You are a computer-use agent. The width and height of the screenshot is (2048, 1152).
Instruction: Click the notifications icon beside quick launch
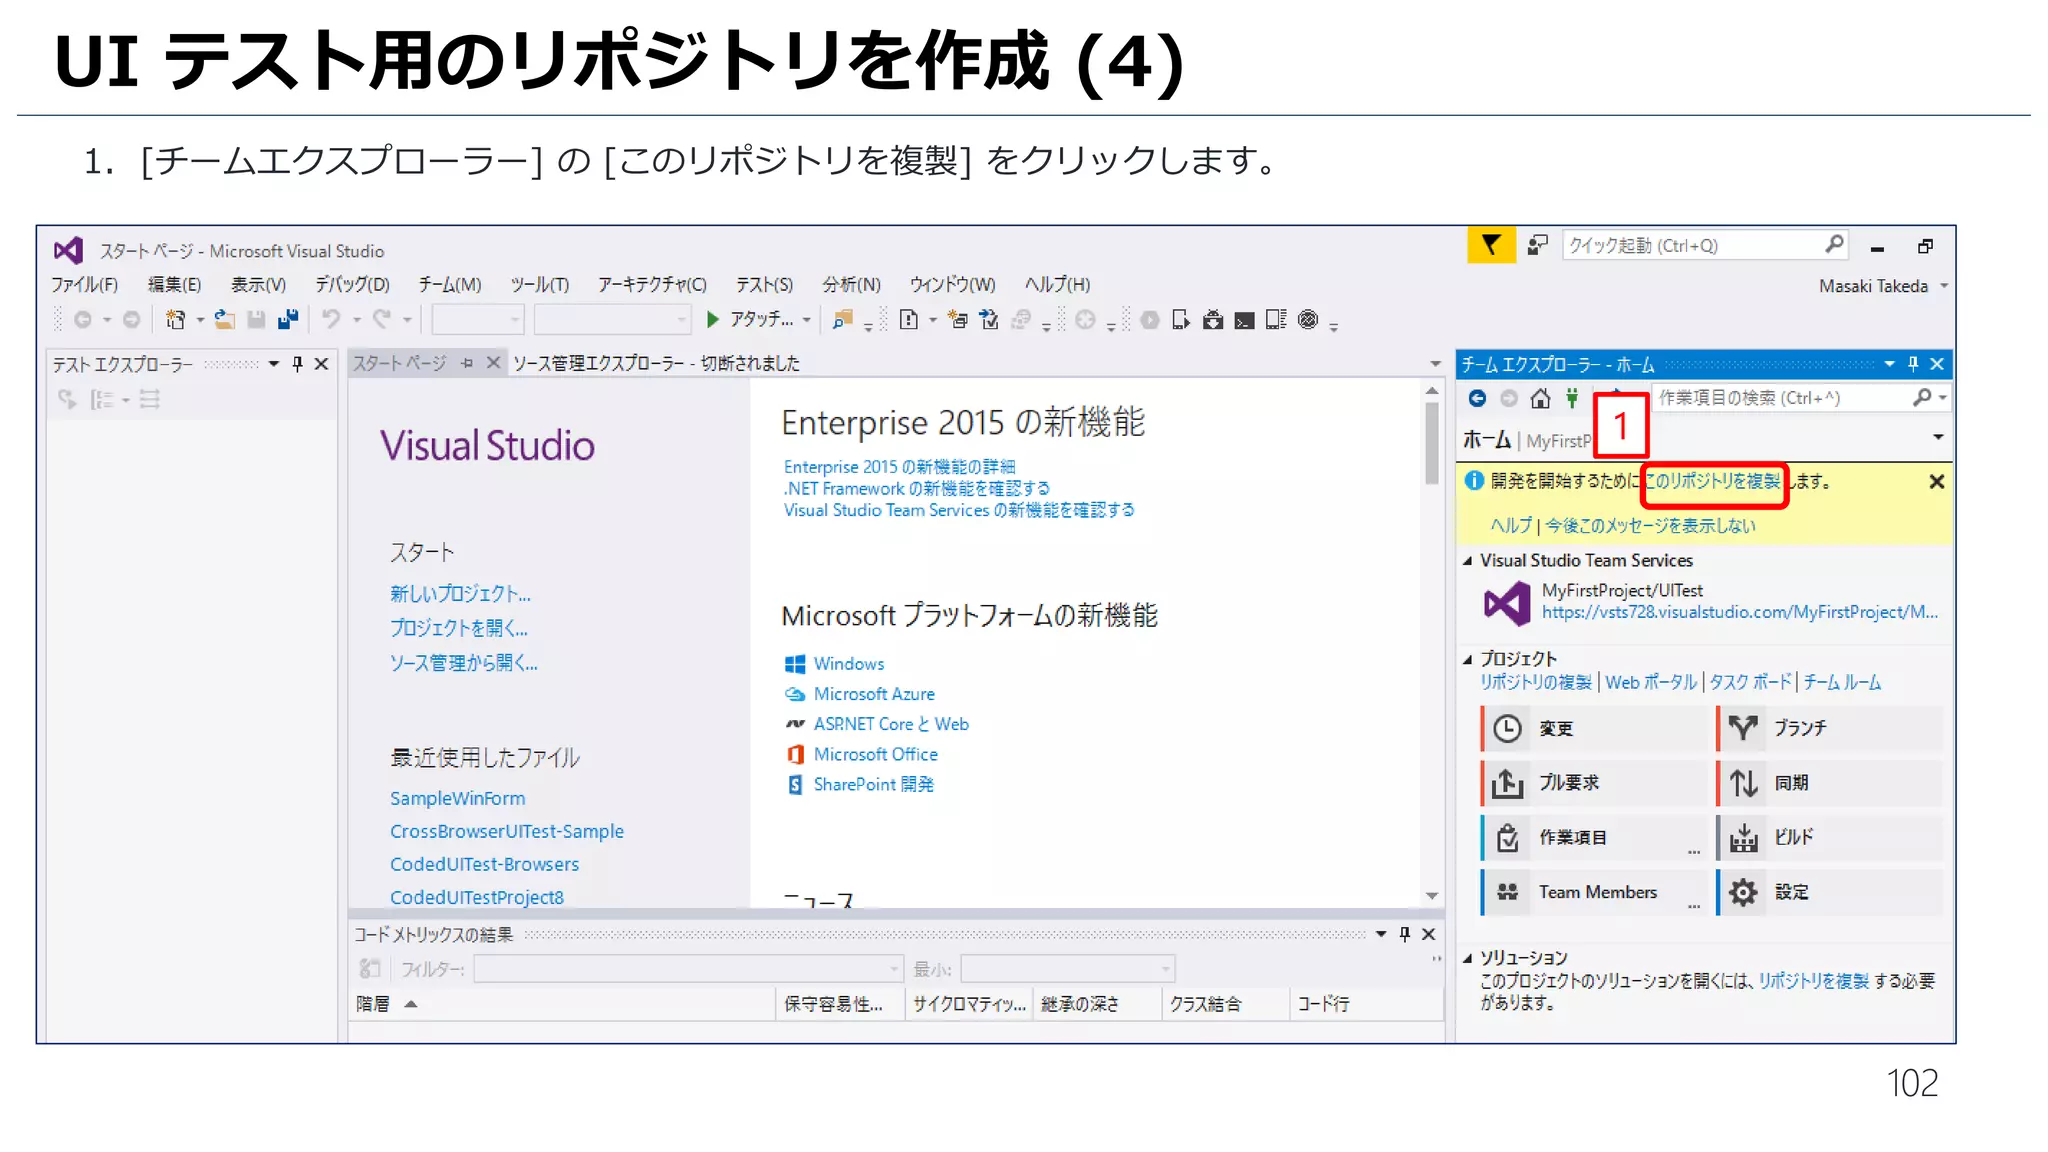point(1537,245)
